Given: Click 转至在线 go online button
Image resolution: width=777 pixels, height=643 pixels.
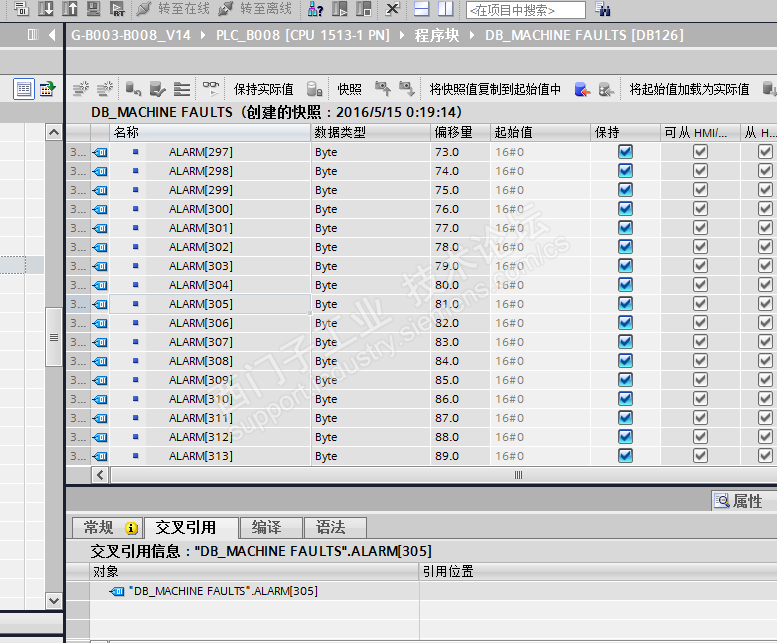Looking at the screenshot, I should (x=173, y=8).
